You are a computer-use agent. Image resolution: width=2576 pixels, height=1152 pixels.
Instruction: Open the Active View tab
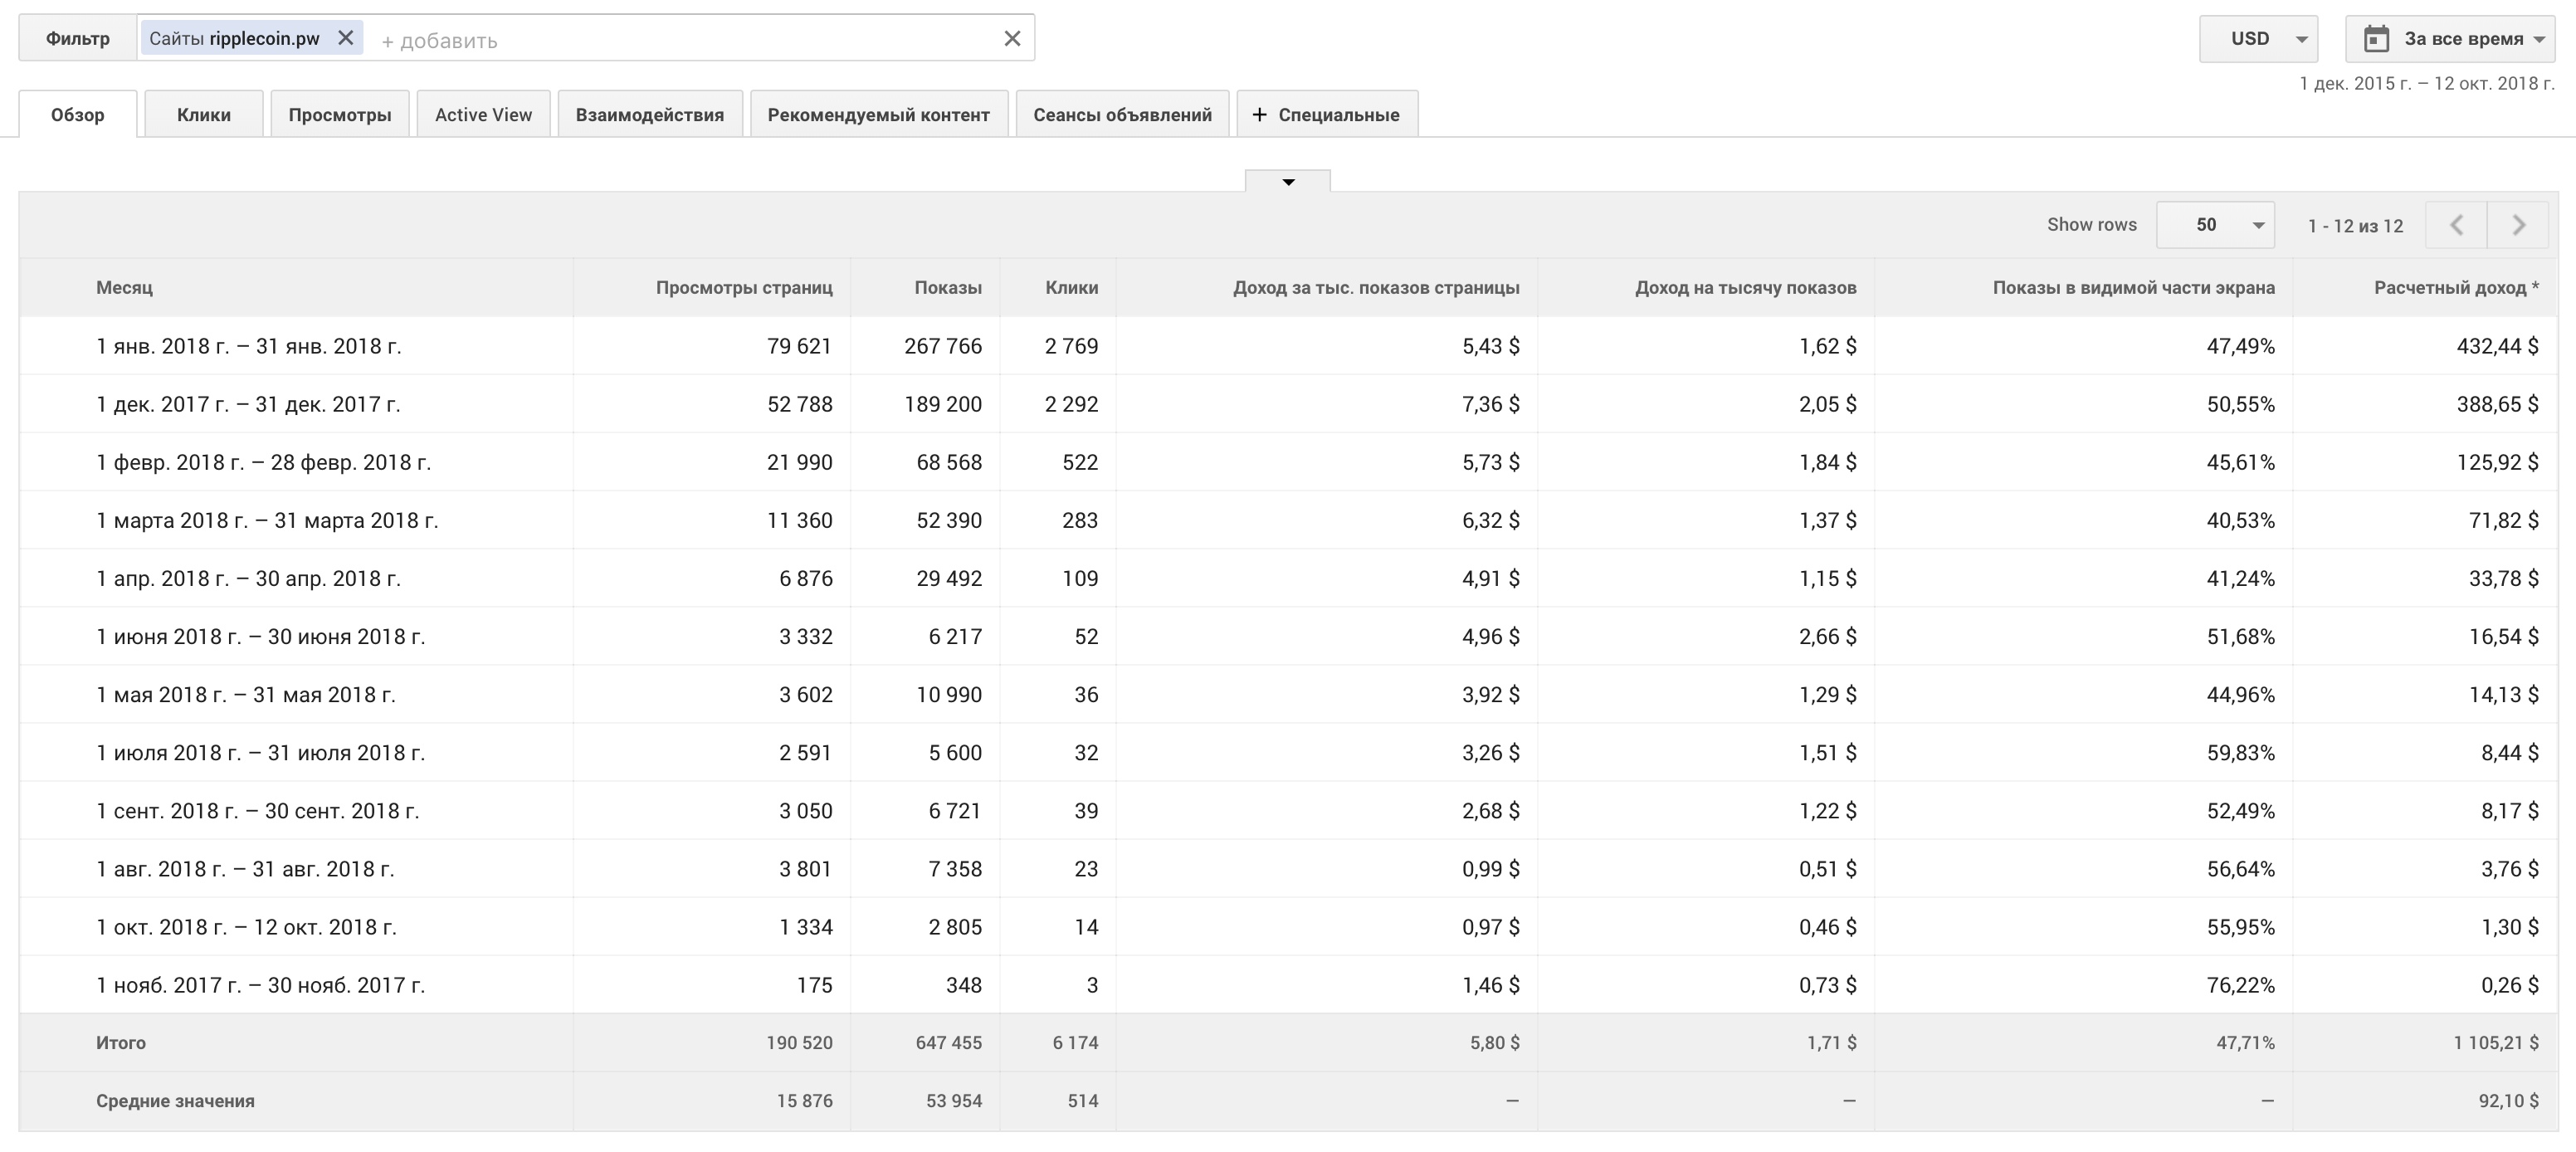[x=483, y=114]
